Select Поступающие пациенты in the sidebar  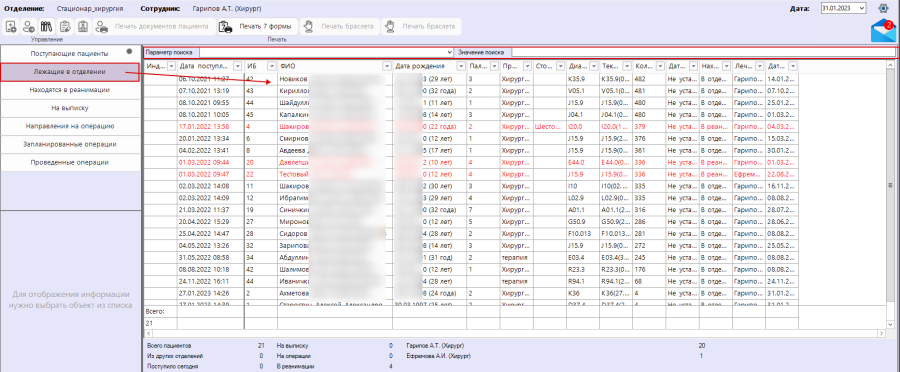click(x=69, y=53)
